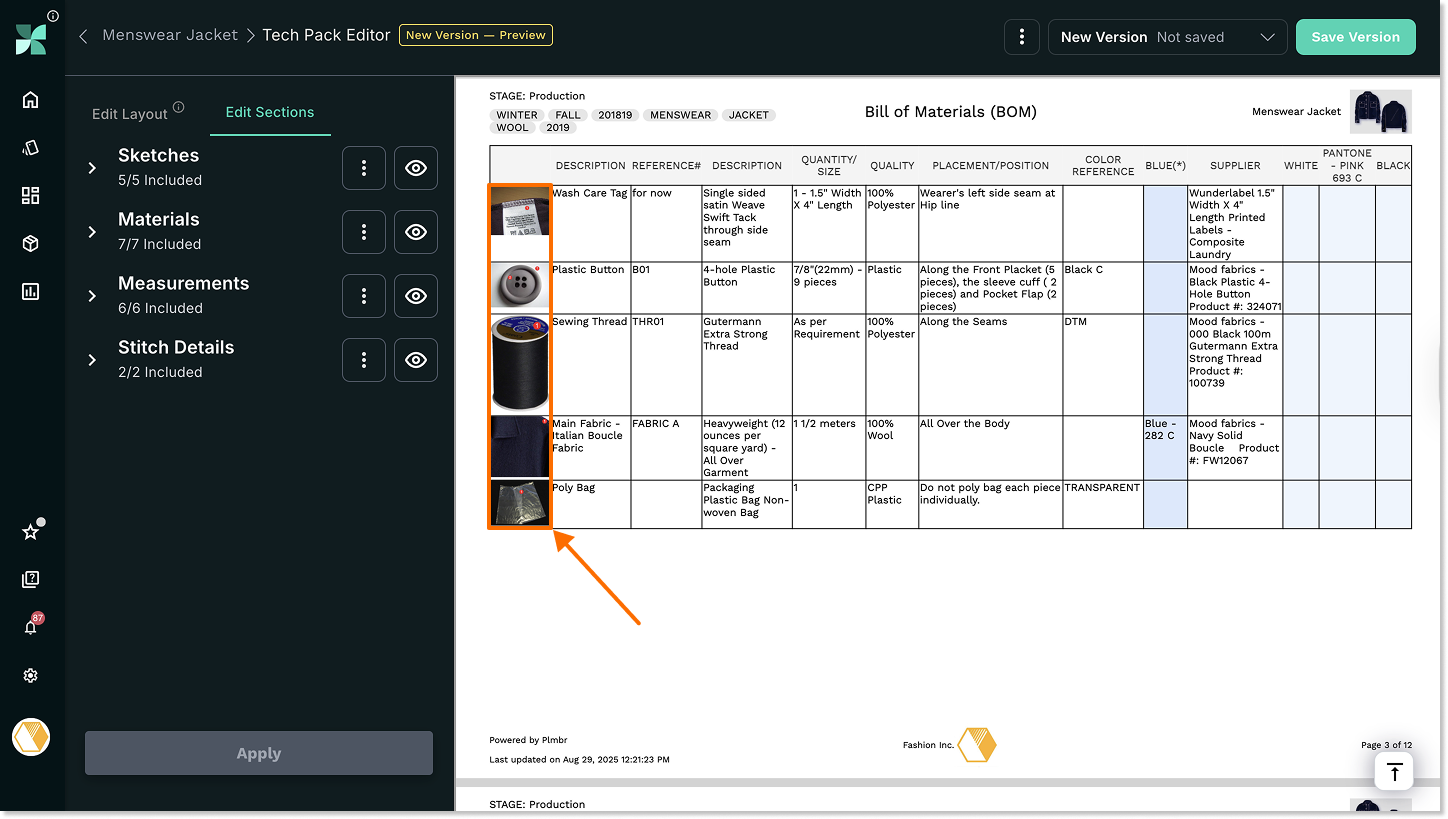Click the Sewing Thread material thumbnail
Viewport: 1448px width, 819px height.
click(520, 364)
